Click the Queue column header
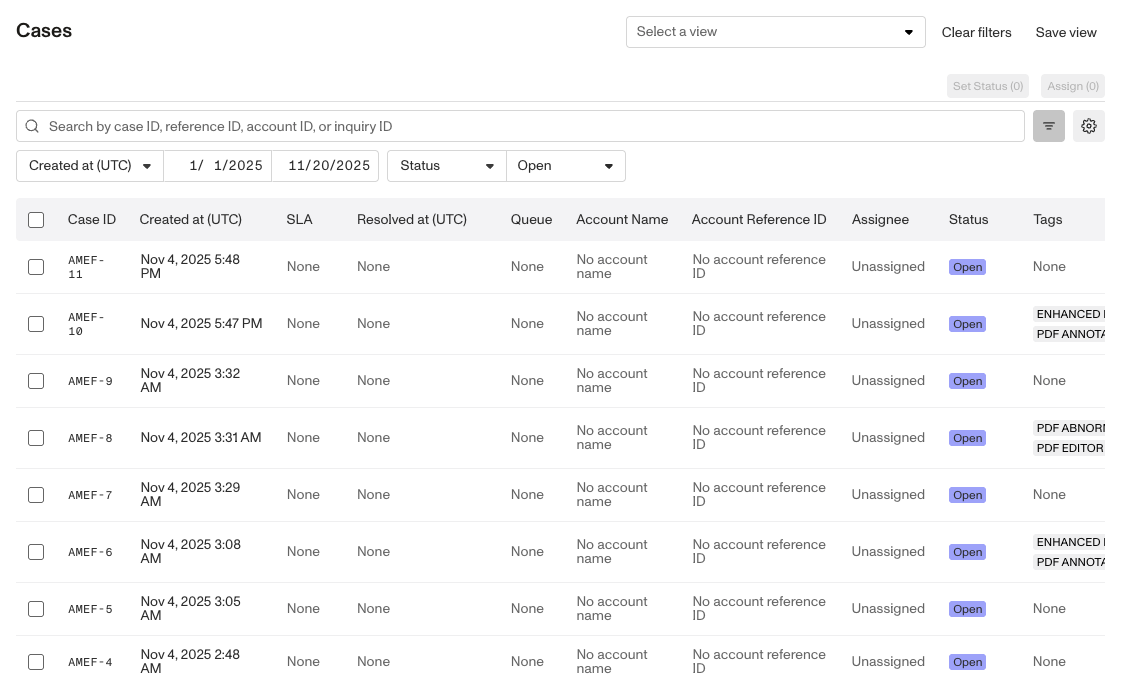 pyautogui.click(x=532, y=219)
